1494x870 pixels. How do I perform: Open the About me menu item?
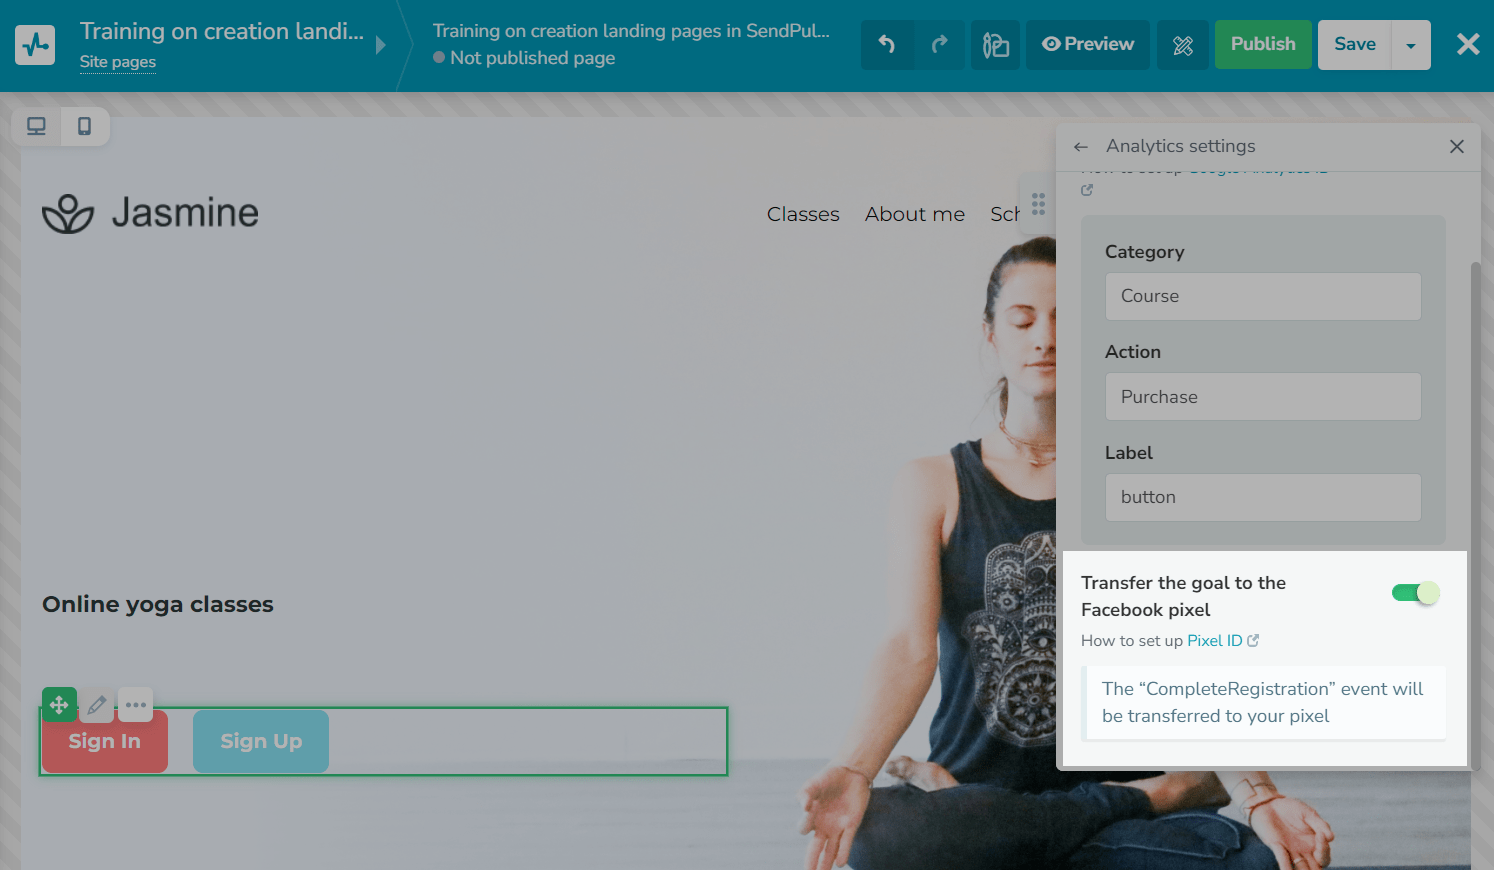tap(914, 214)
